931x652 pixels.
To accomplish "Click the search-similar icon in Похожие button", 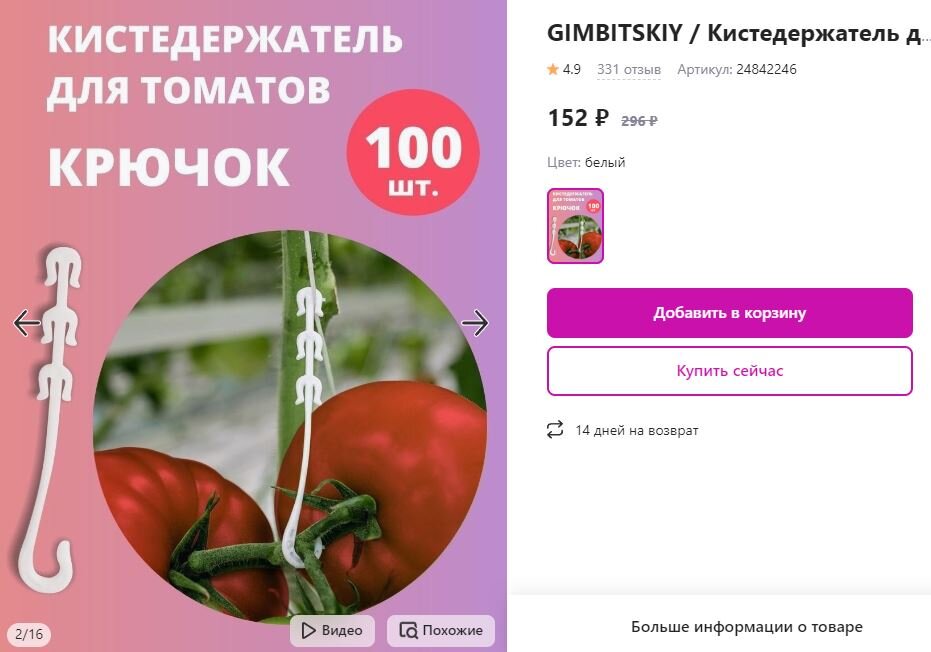I will tap(408, 630).
